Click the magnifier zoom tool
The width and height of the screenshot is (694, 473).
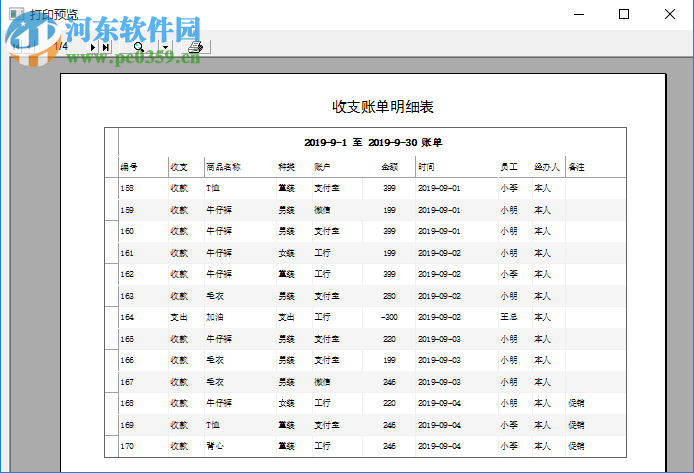pos(139,47)
